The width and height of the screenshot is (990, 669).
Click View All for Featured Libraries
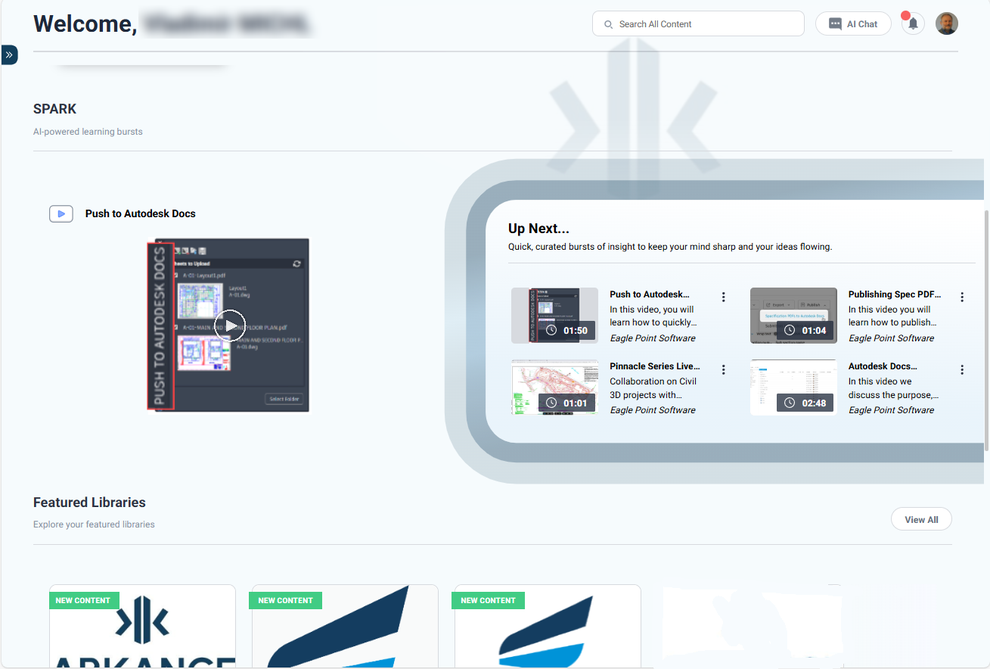tap(921, 519)
